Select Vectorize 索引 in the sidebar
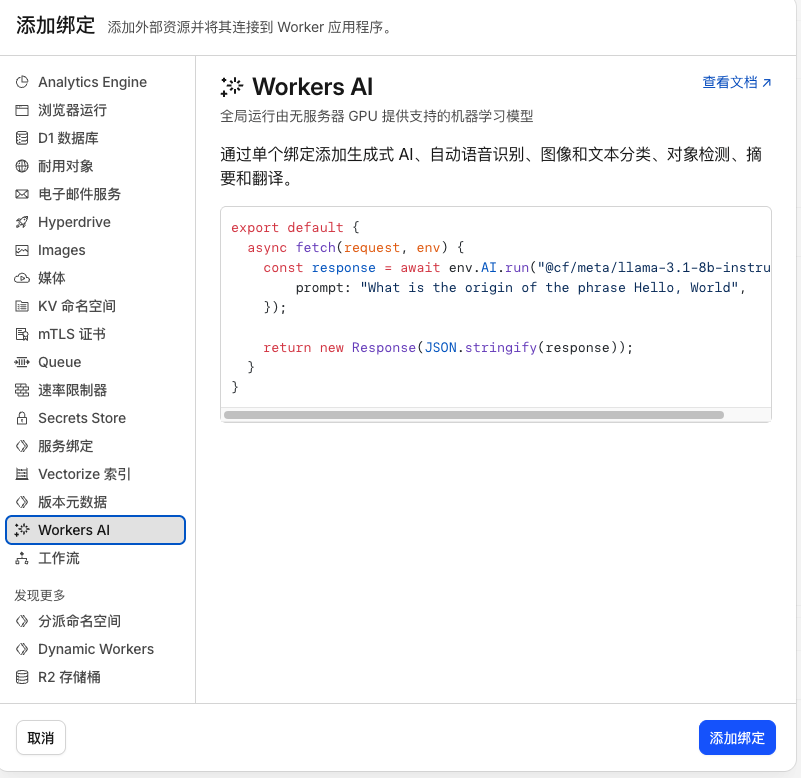801x778 pixels. coord(84,474)
